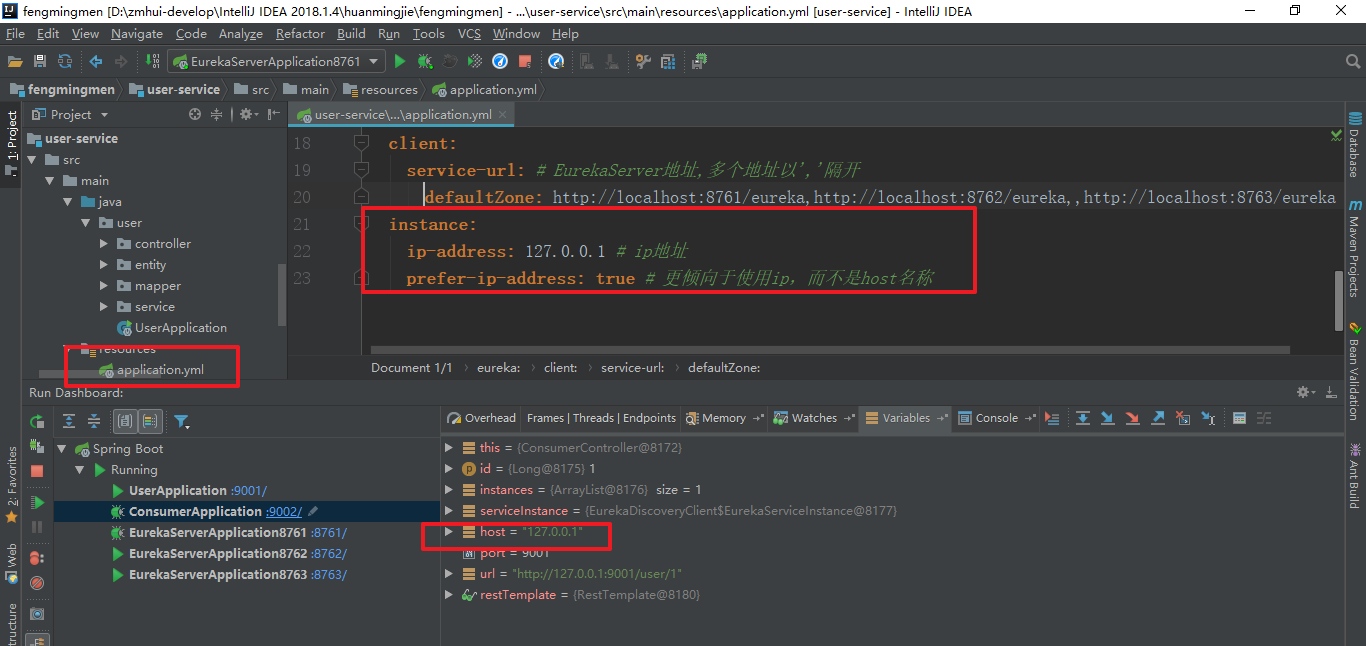
Task: Open the Run Dashboard filter dropdown
Action: click(x=181, y=421)
